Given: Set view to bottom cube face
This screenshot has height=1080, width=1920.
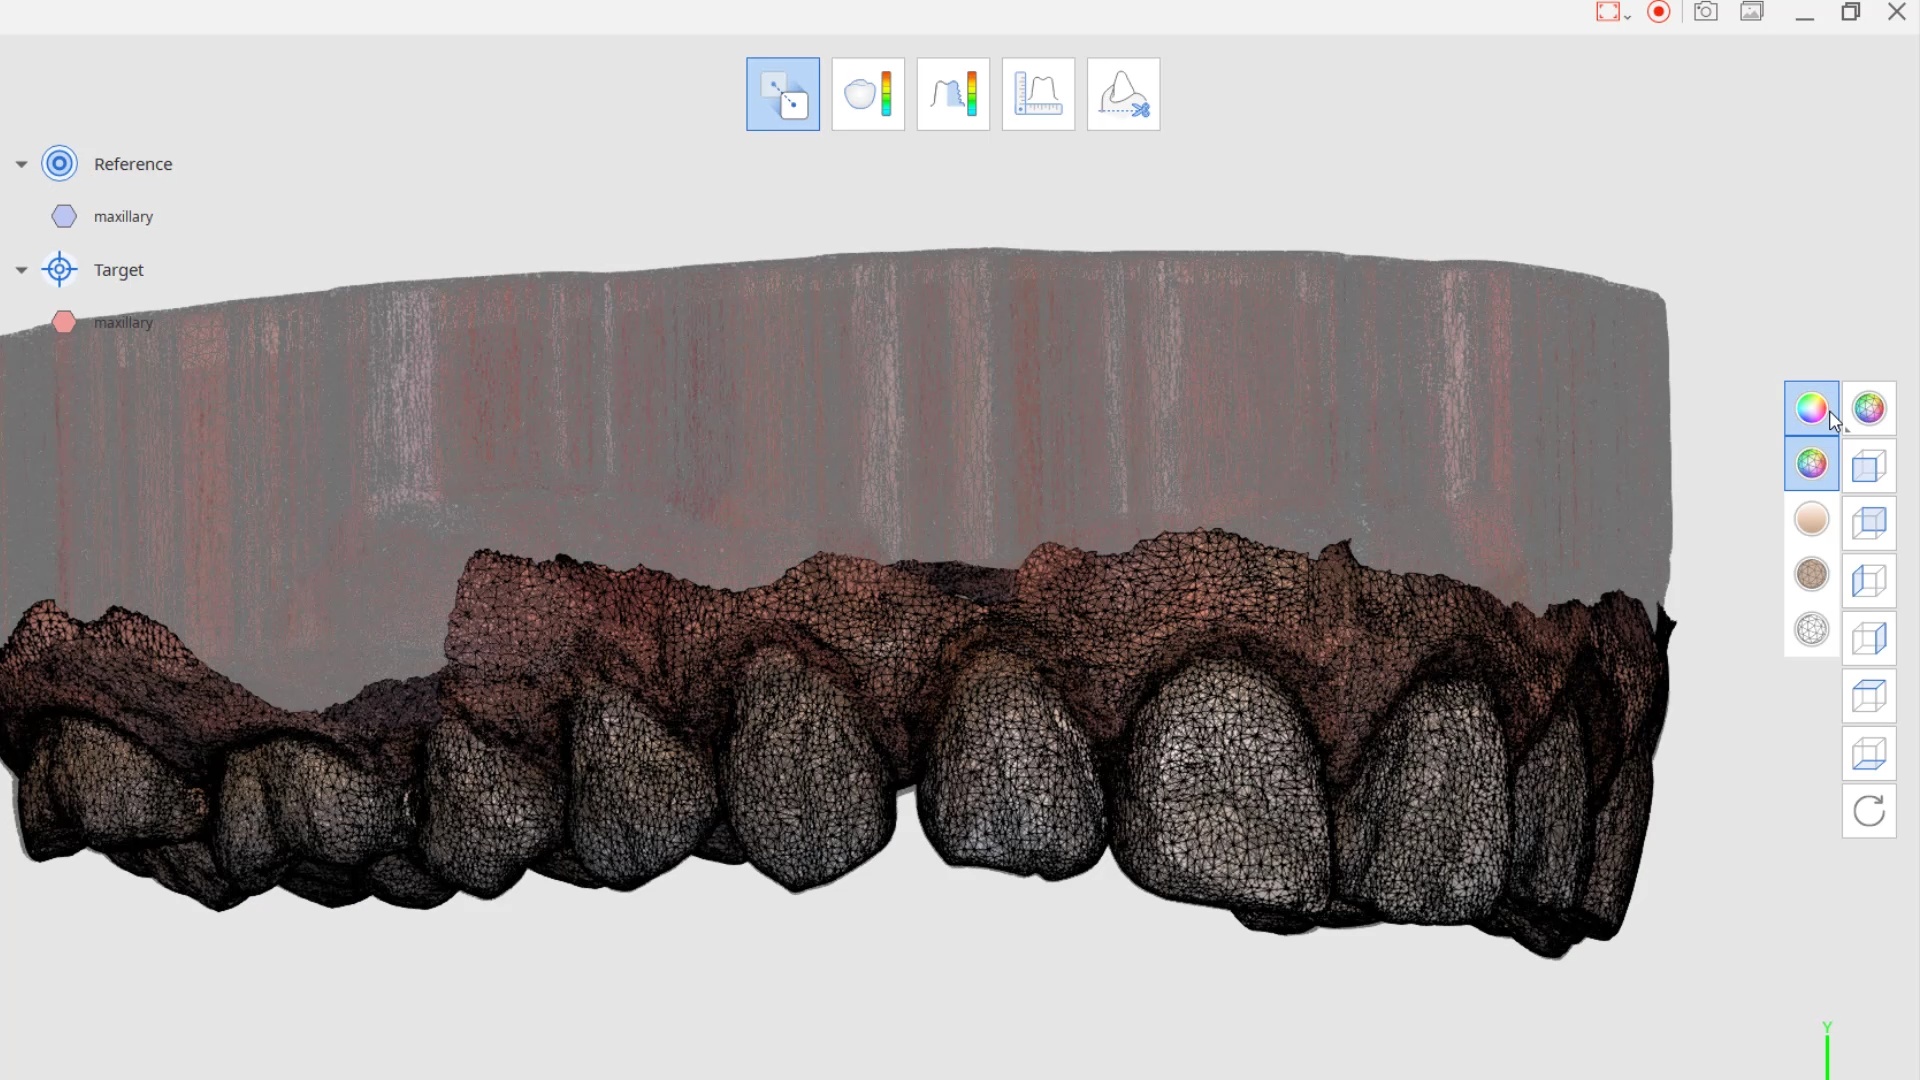Looking at the screenshot, I should [x=1869, y=753].
